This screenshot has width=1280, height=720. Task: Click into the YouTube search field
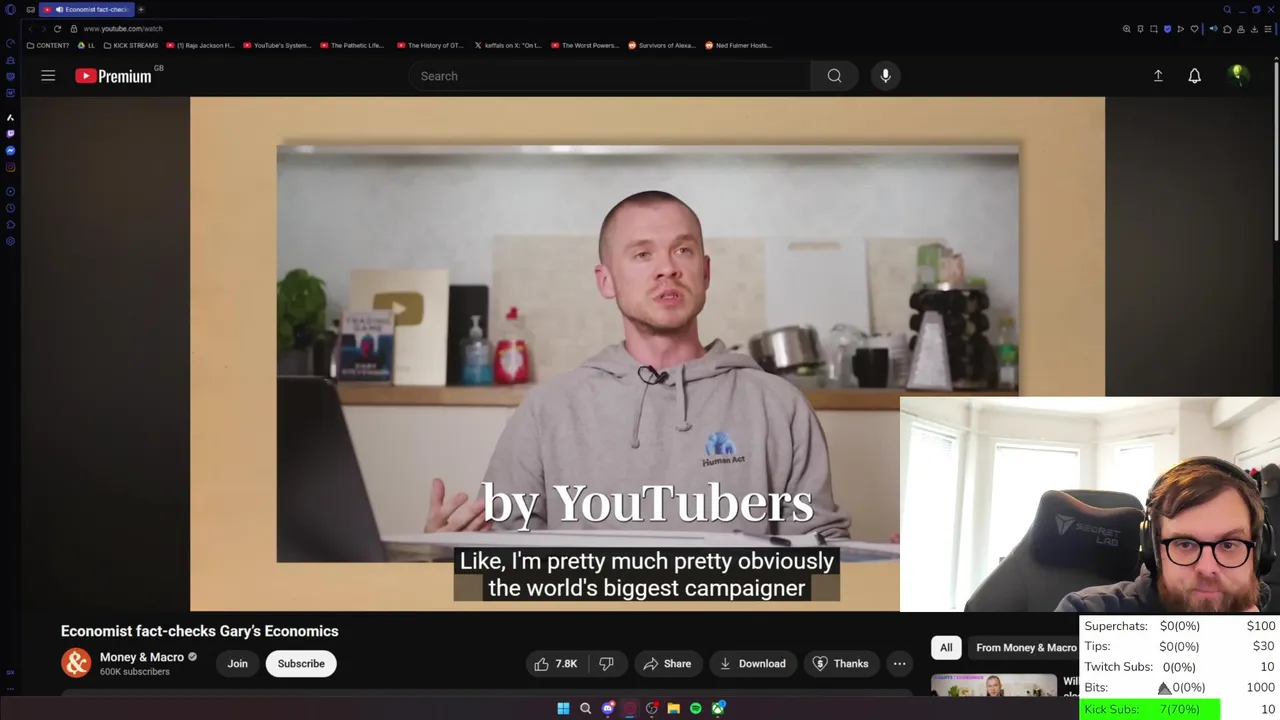pyautogui.click(x=610, y=76)
